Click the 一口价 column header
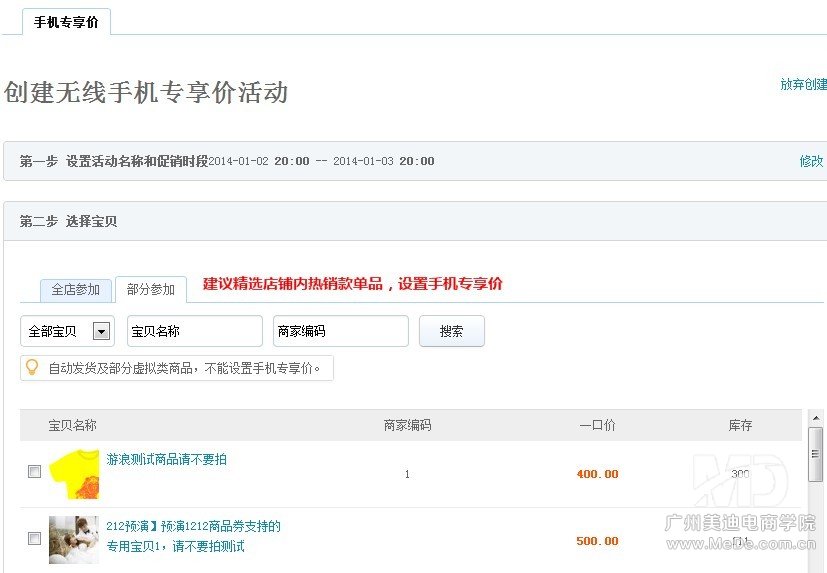This screenshot has height=573, width=827. pos(597,425)
